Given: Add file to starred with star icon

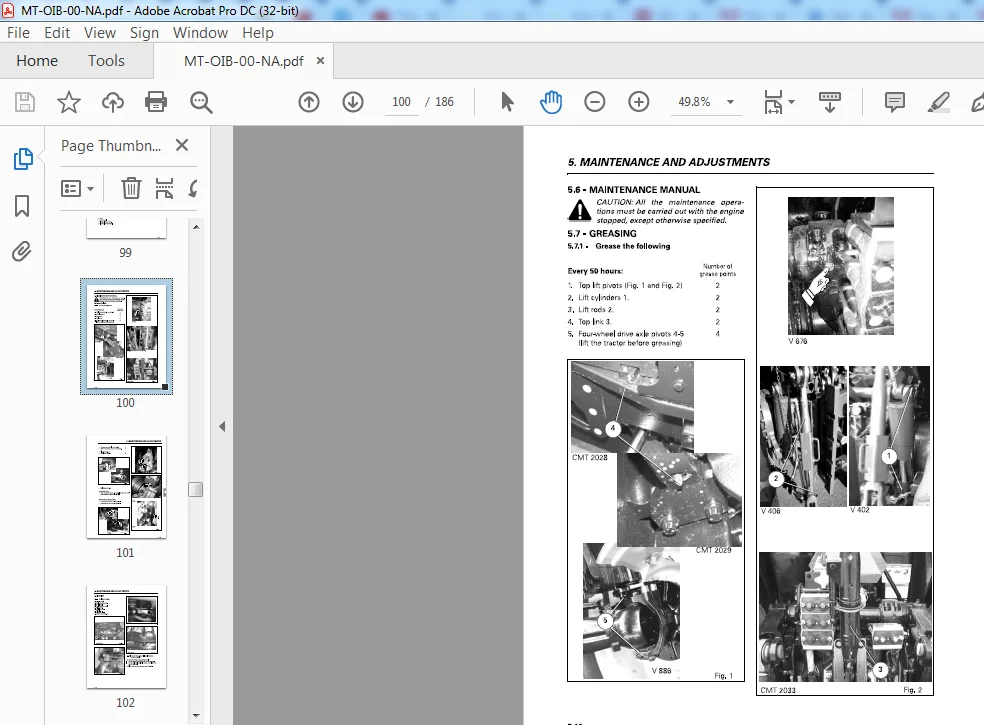Looking at the screenshot, I should point(68,102).
